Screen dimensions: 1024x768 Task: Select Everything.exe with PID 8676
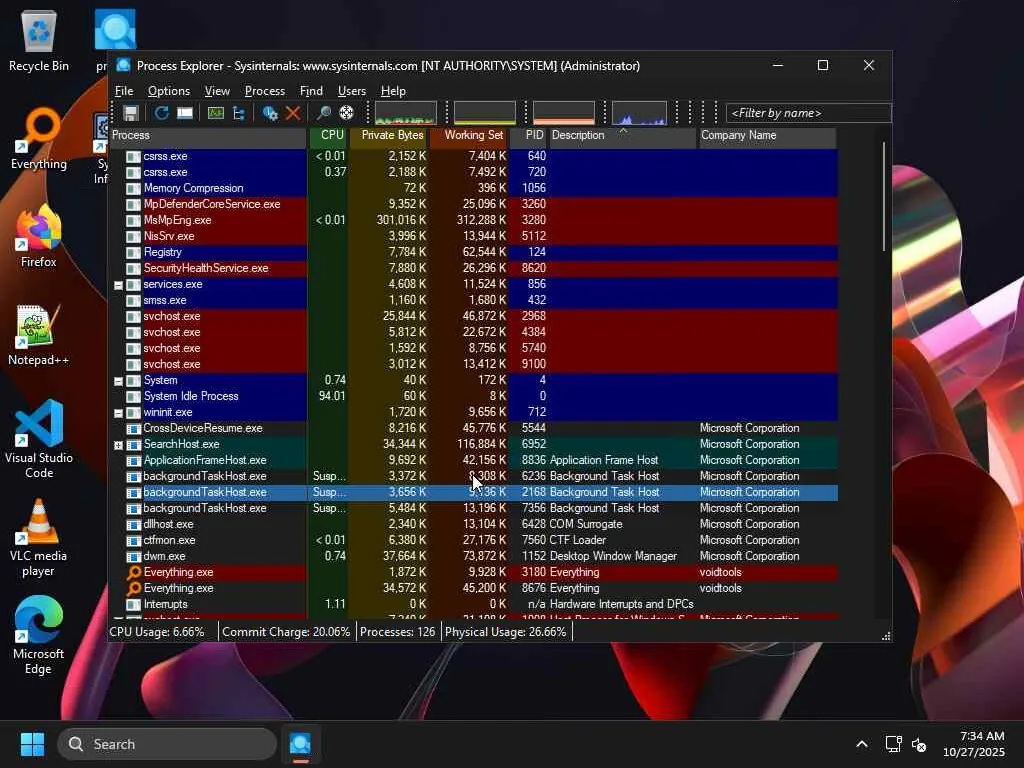(x=473, y=588)
